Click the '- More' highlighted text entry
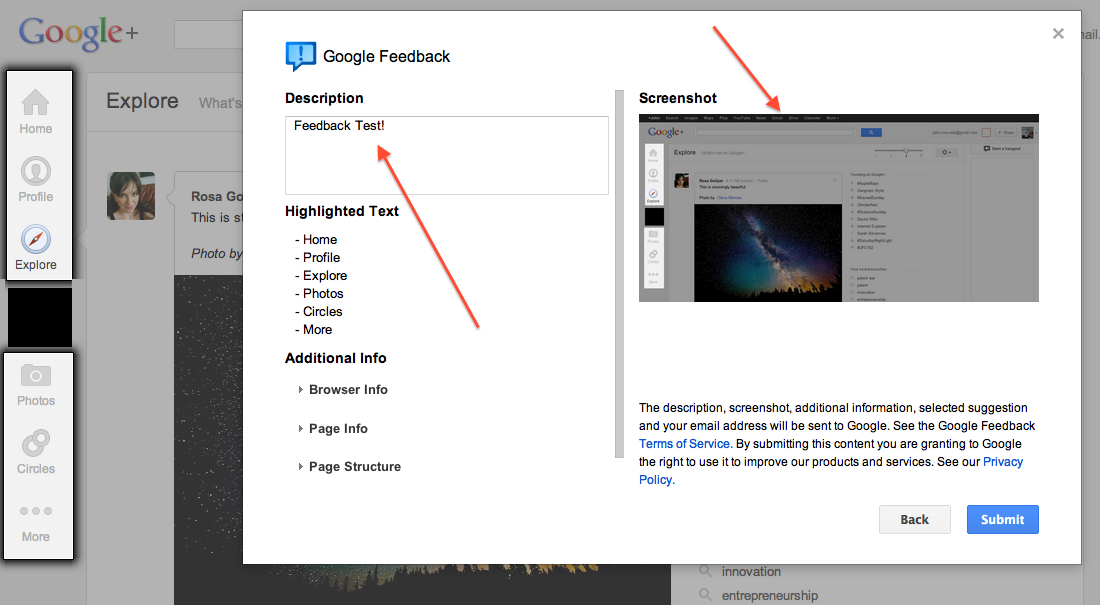1100x605 pixels. click(x=314, y=330)
